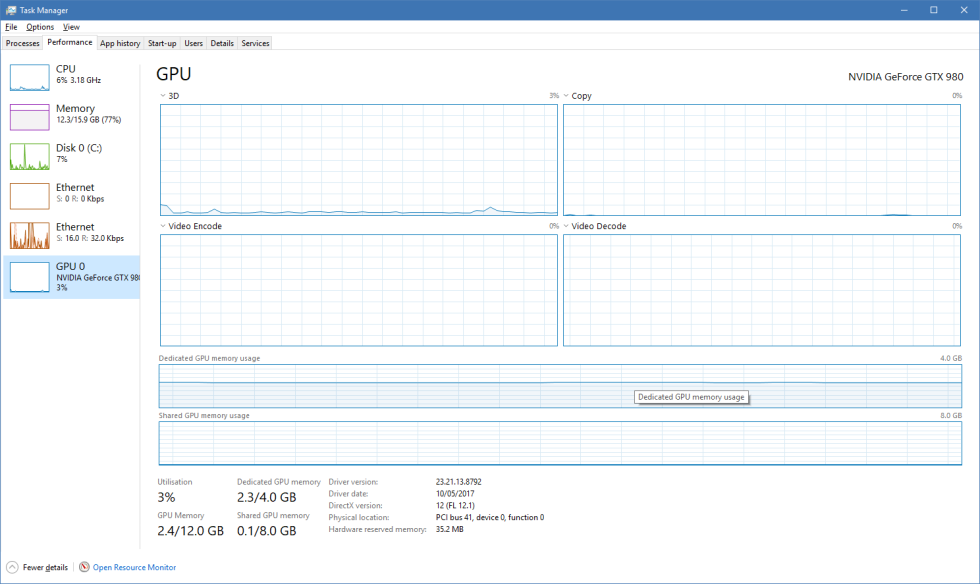
Task: Switch to the Processes tab
Action: coord(22,43)
